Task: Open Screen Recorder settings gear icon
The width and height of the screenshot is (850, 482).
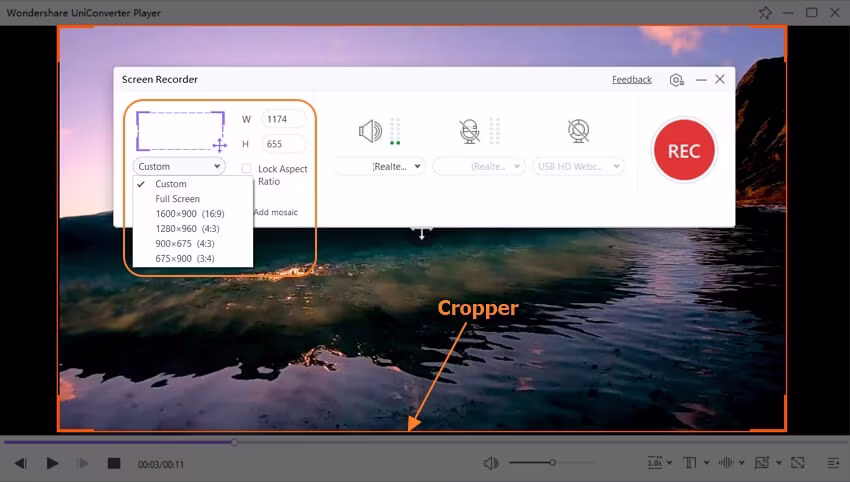Action: (677, 80)
